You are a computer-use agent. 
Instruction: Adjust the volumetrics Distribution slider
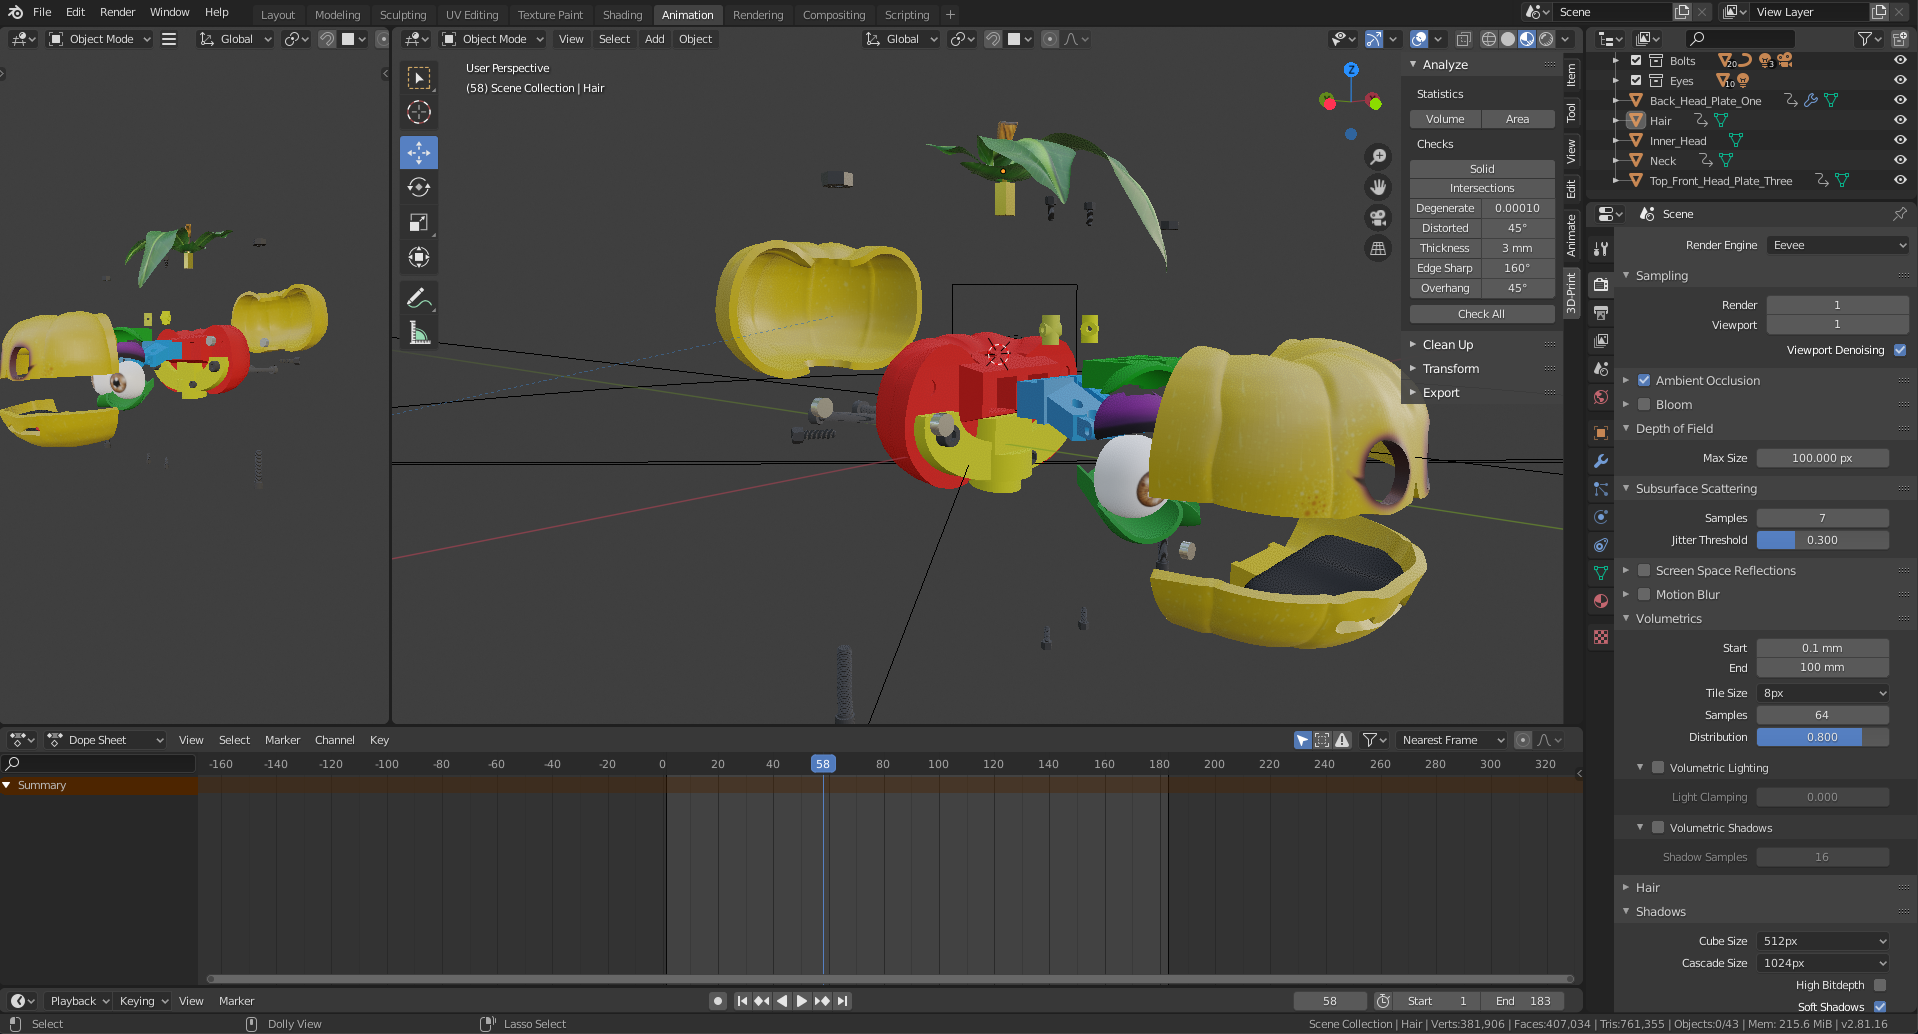point(1823,737)
